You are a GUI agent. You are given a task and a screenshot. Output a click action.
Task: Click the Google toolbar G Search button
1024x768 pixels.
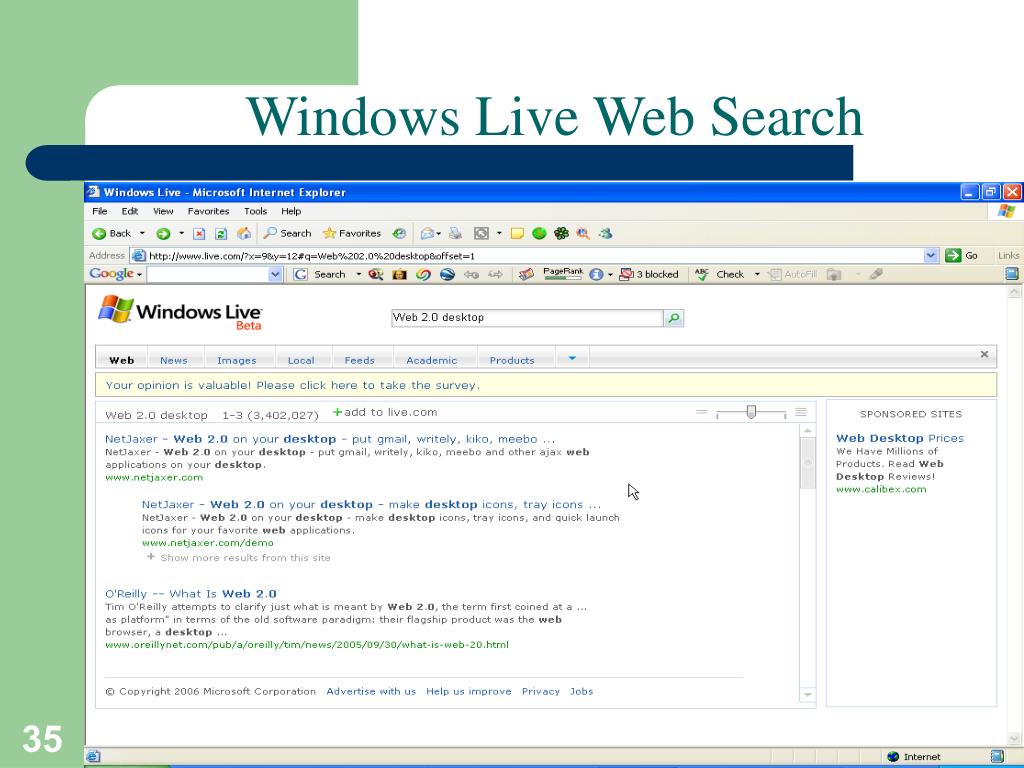[x=319, y=274]
